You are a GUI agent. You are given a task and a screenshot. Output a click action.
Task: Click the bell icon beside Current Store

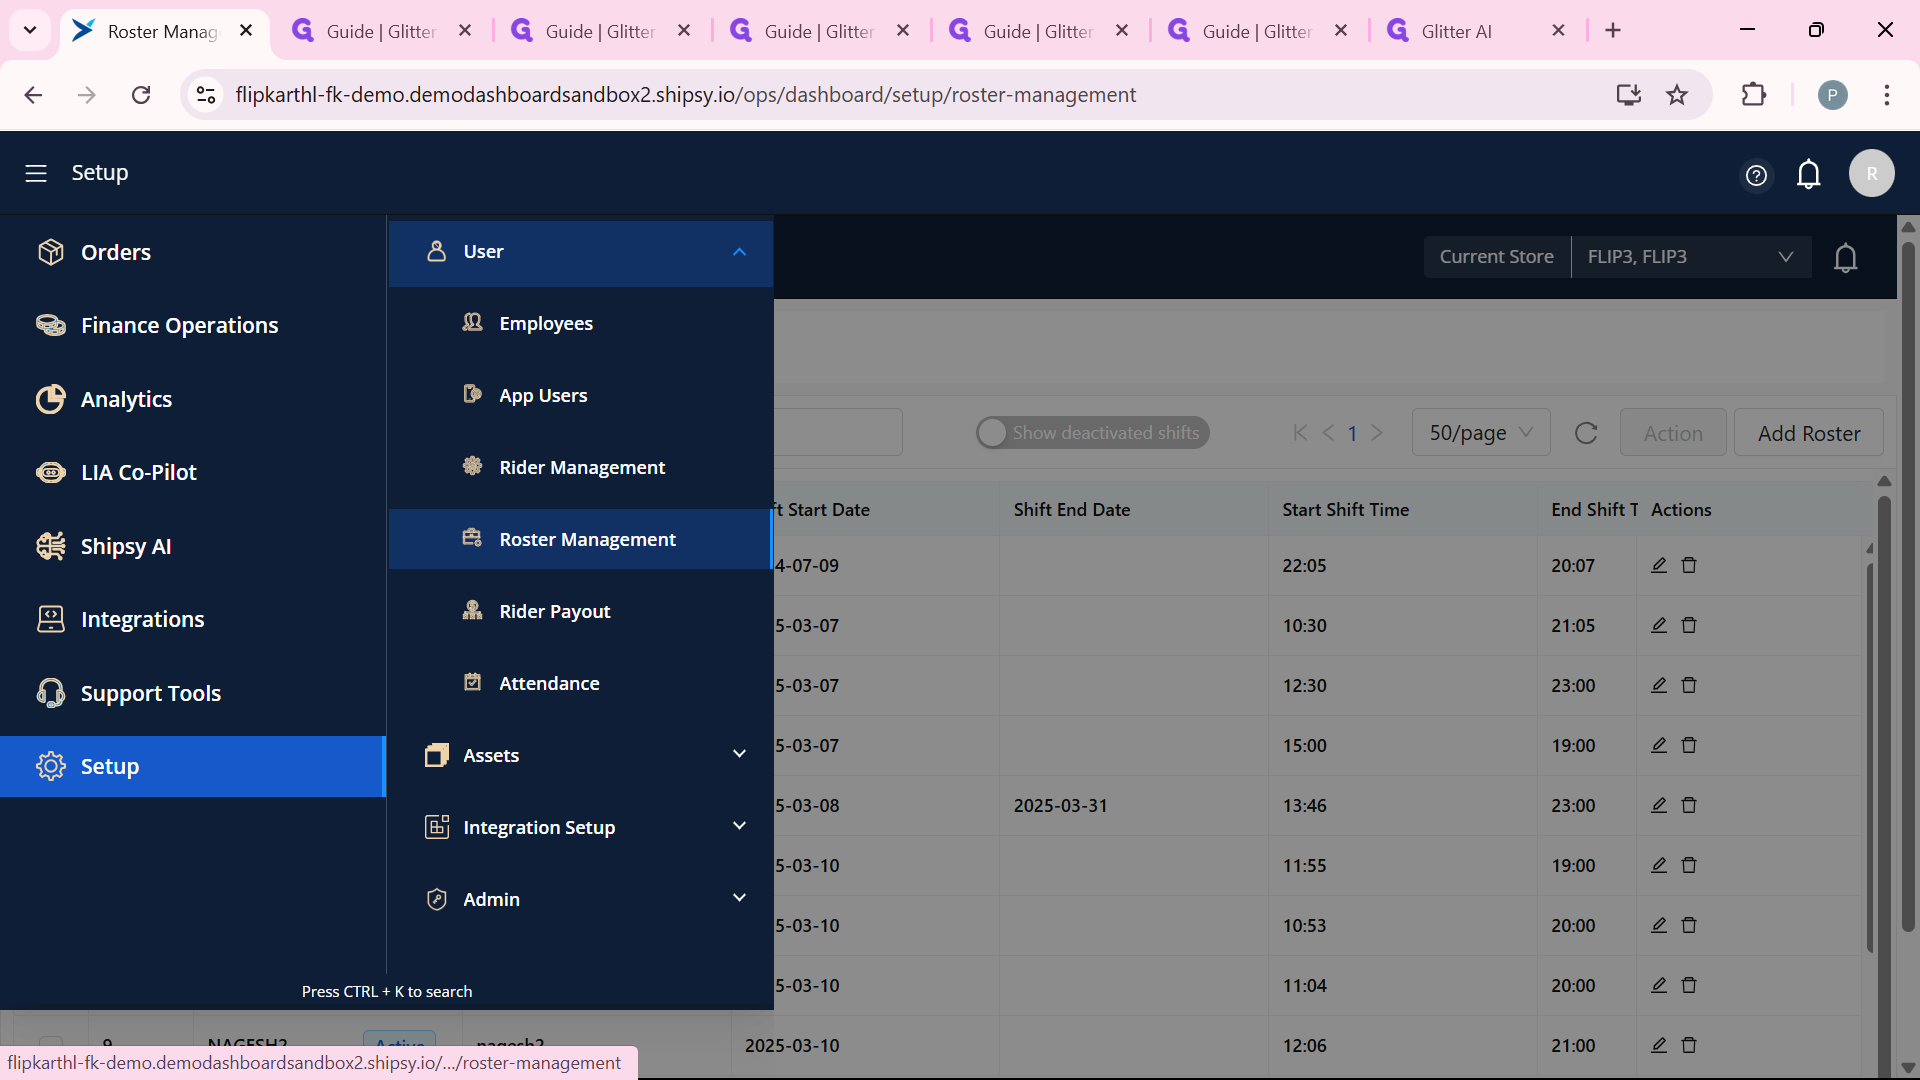(x=1845, y=258)
